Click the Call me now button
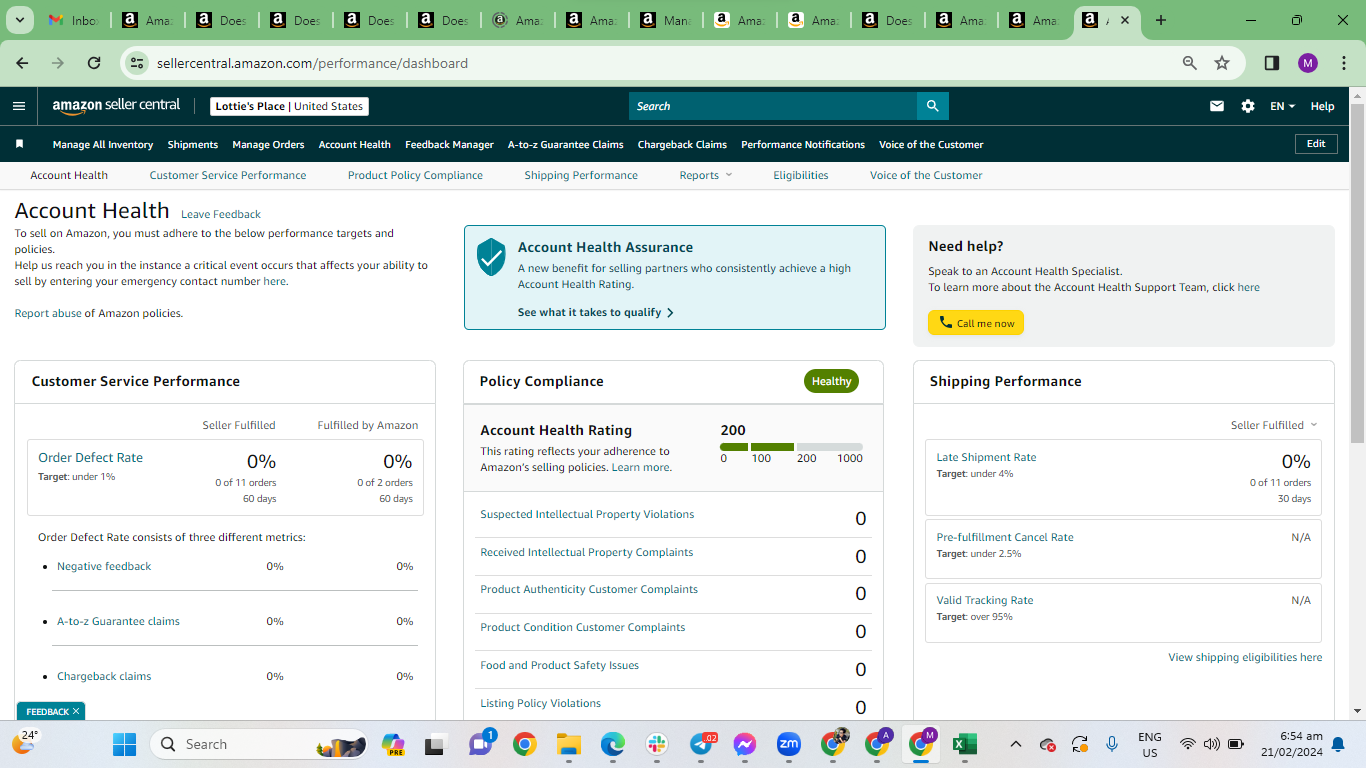 click(976, 323)
